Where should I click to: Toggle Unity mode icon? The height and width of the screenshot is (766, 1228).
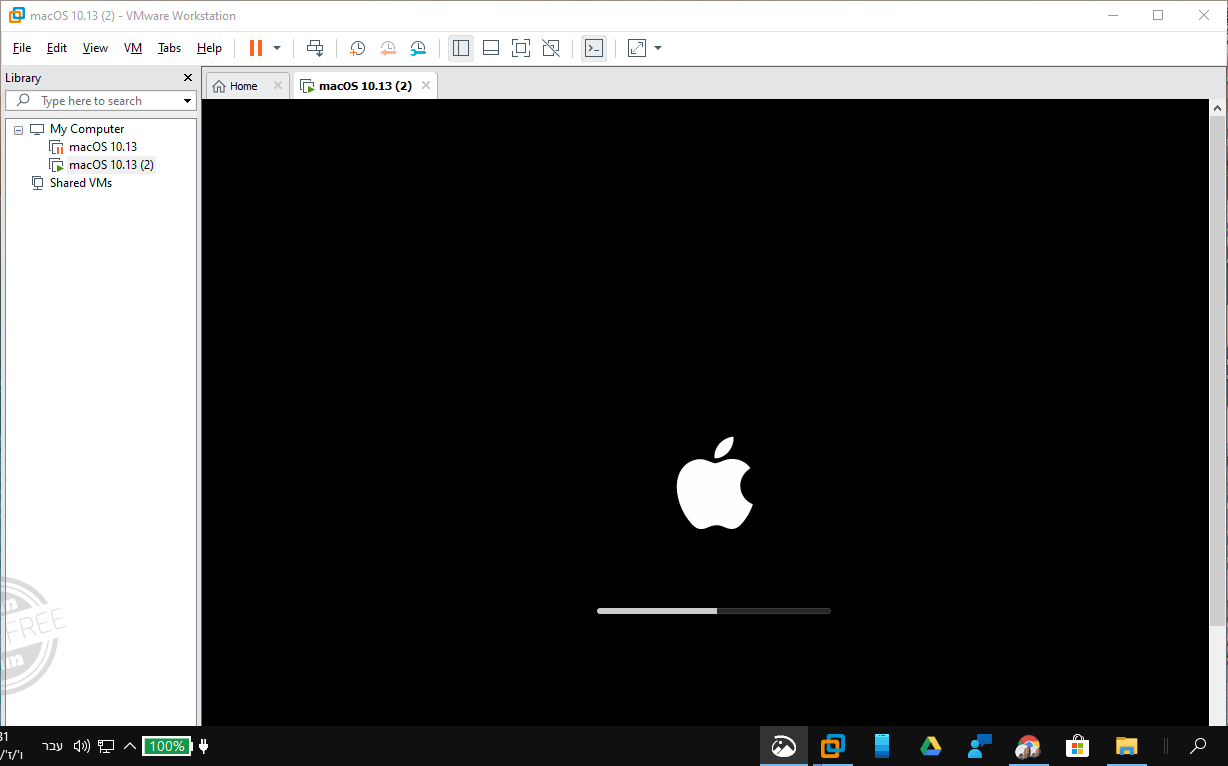tap(551, 48)
